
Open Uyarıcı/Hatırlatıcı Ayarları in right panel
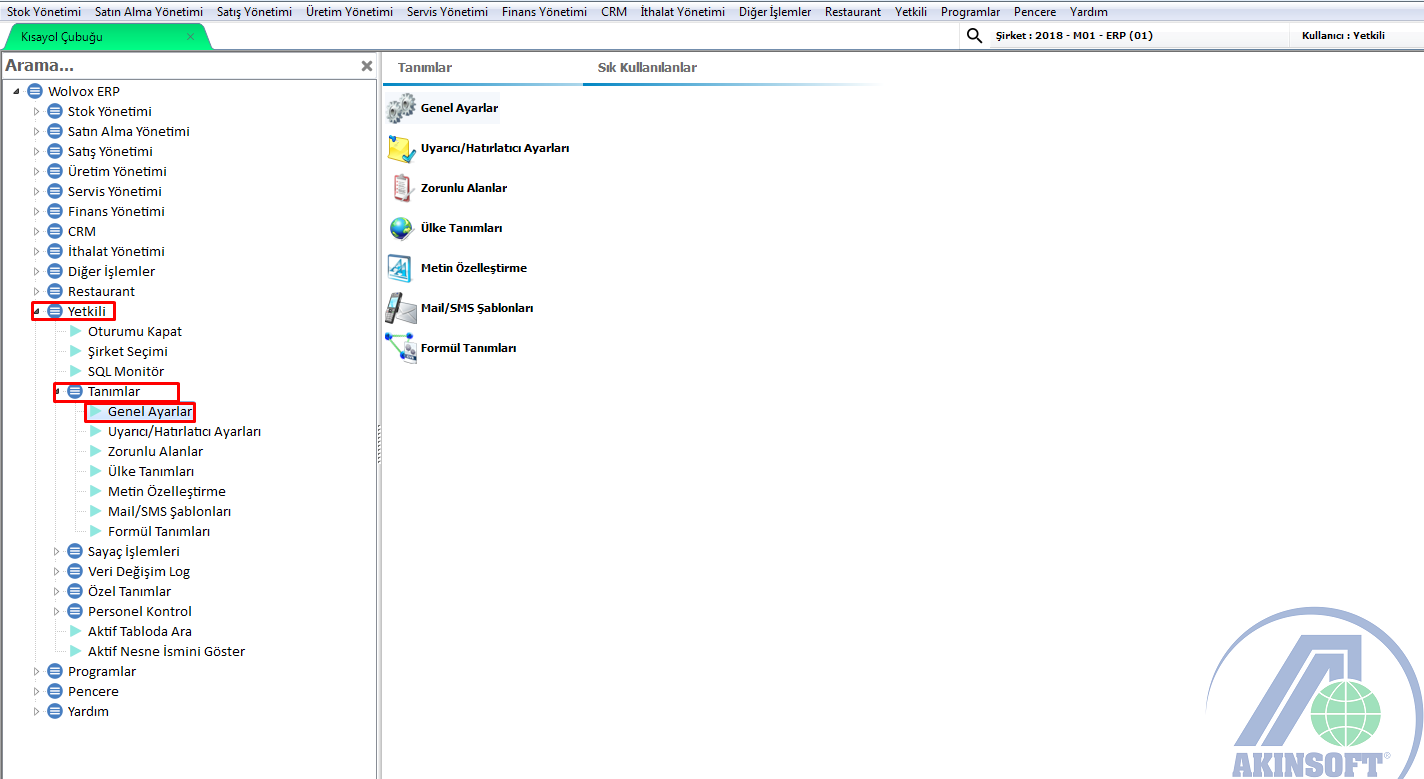[495, 148]
